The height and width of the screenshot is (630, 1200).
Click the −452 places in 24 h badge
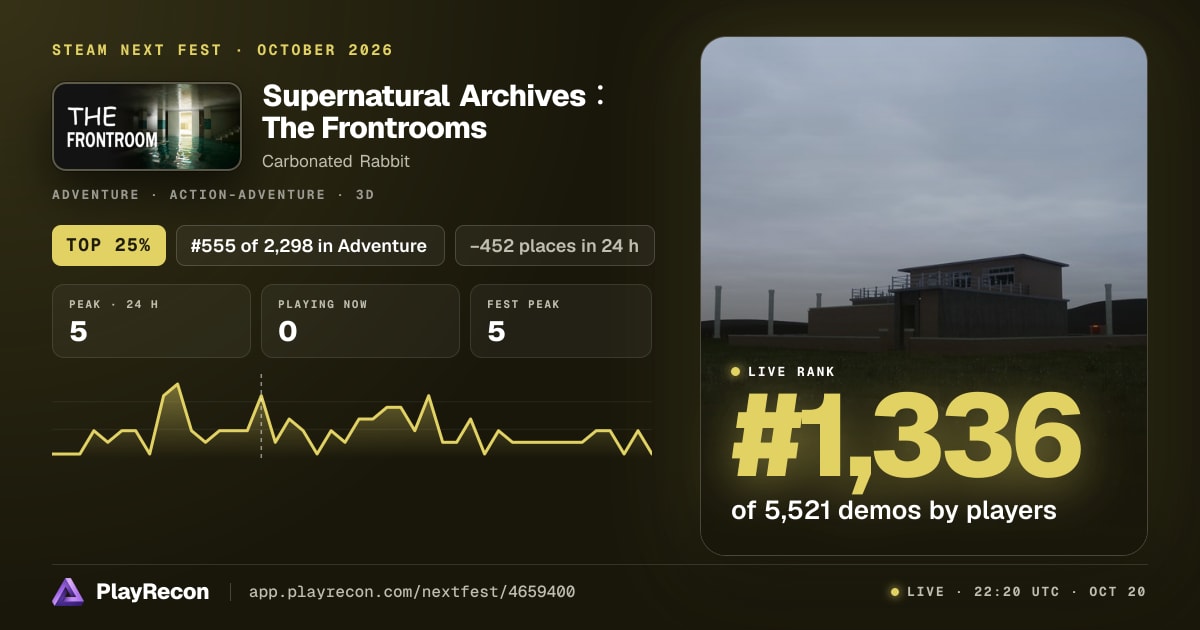click(x=555, y=245)
